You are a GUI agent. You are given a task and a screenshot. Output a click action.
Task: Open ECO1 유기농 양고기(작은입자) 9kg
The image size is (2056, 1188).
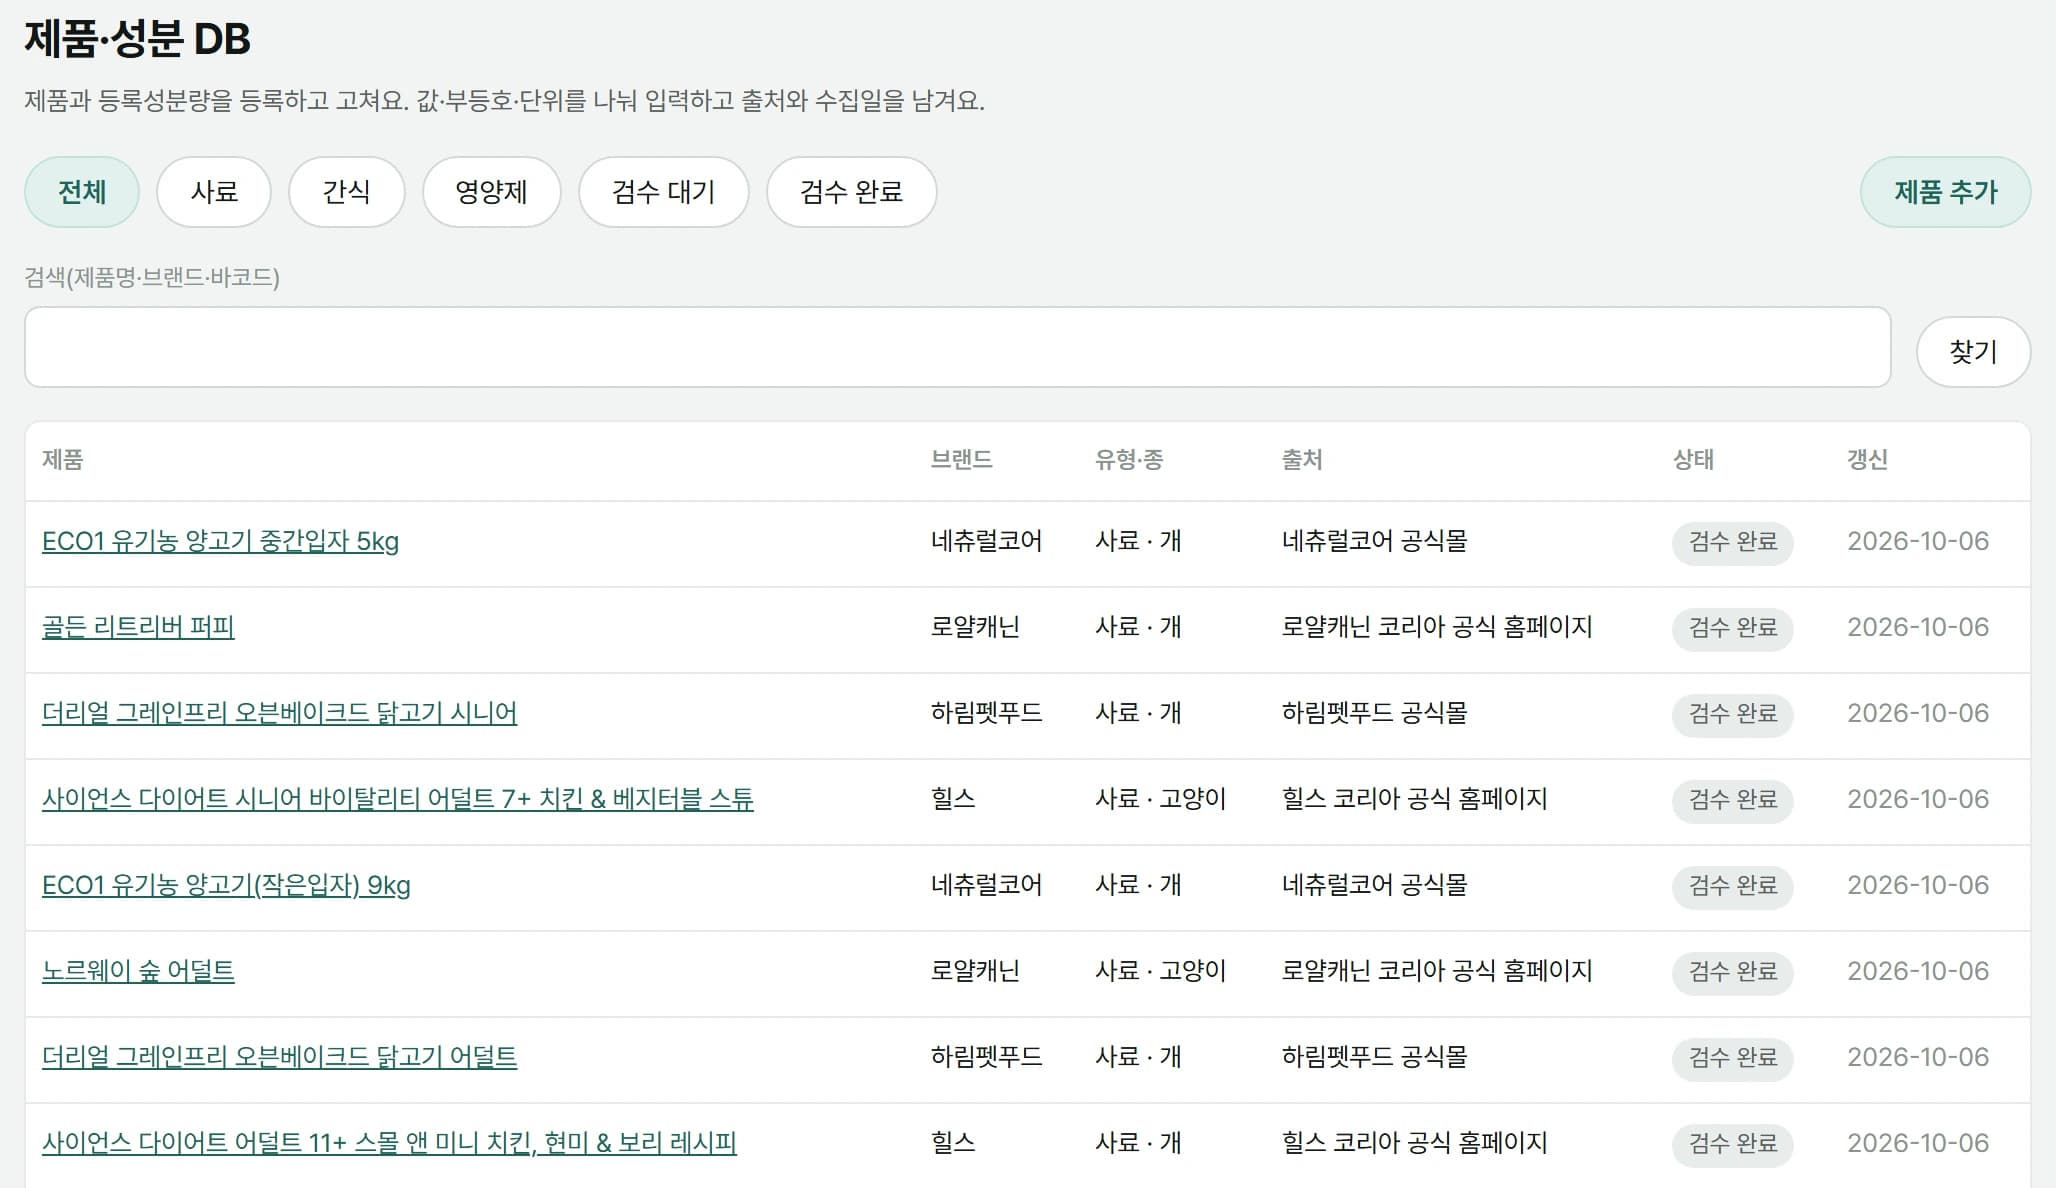click(x=226, y=885)
